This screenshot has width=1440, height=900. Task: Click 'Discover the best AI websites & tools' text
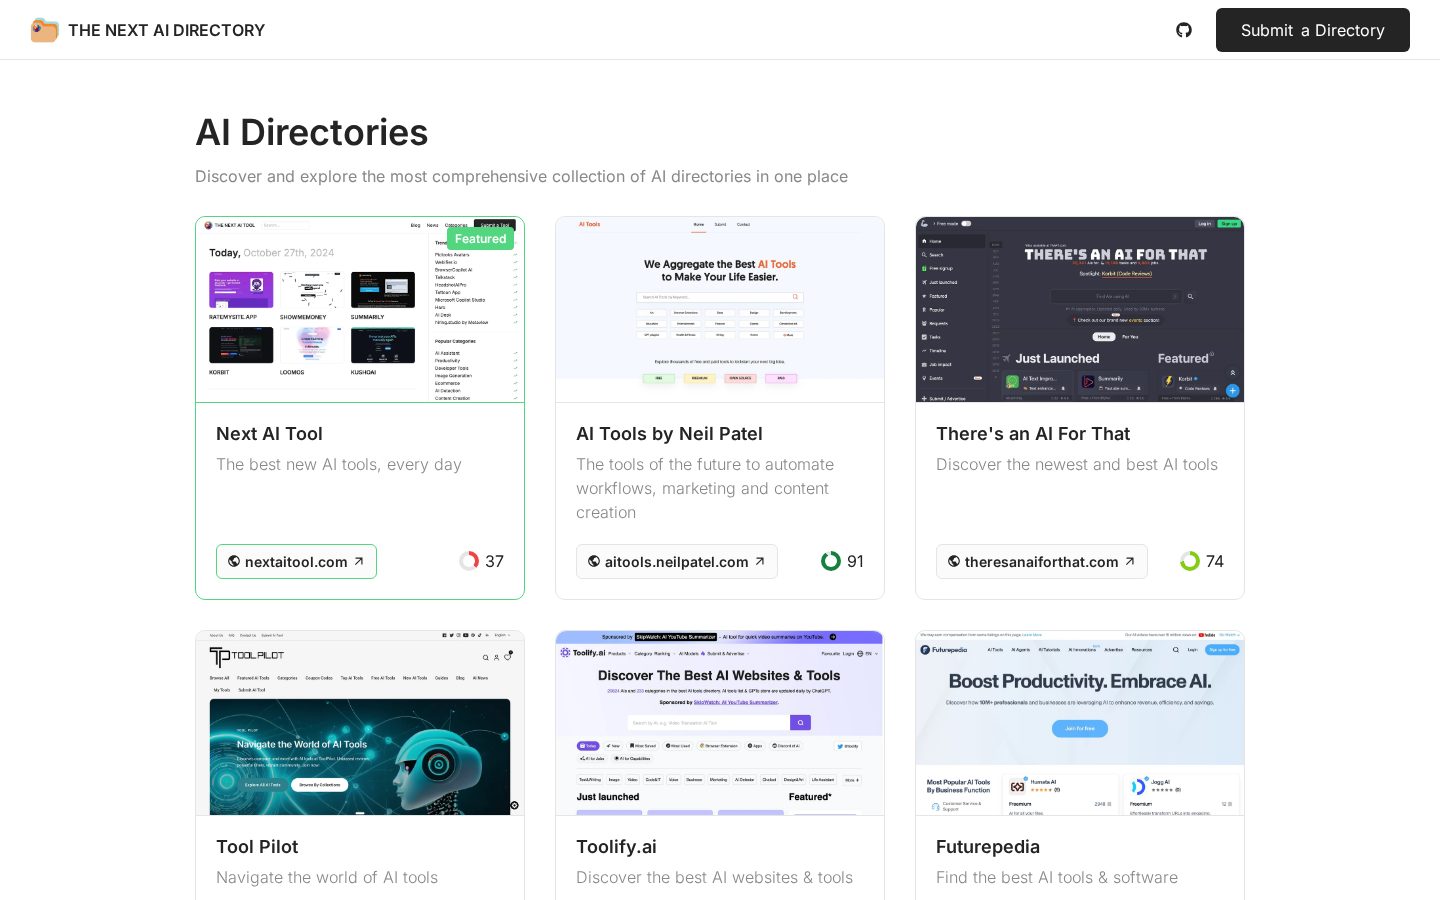(x=714, y=877)
